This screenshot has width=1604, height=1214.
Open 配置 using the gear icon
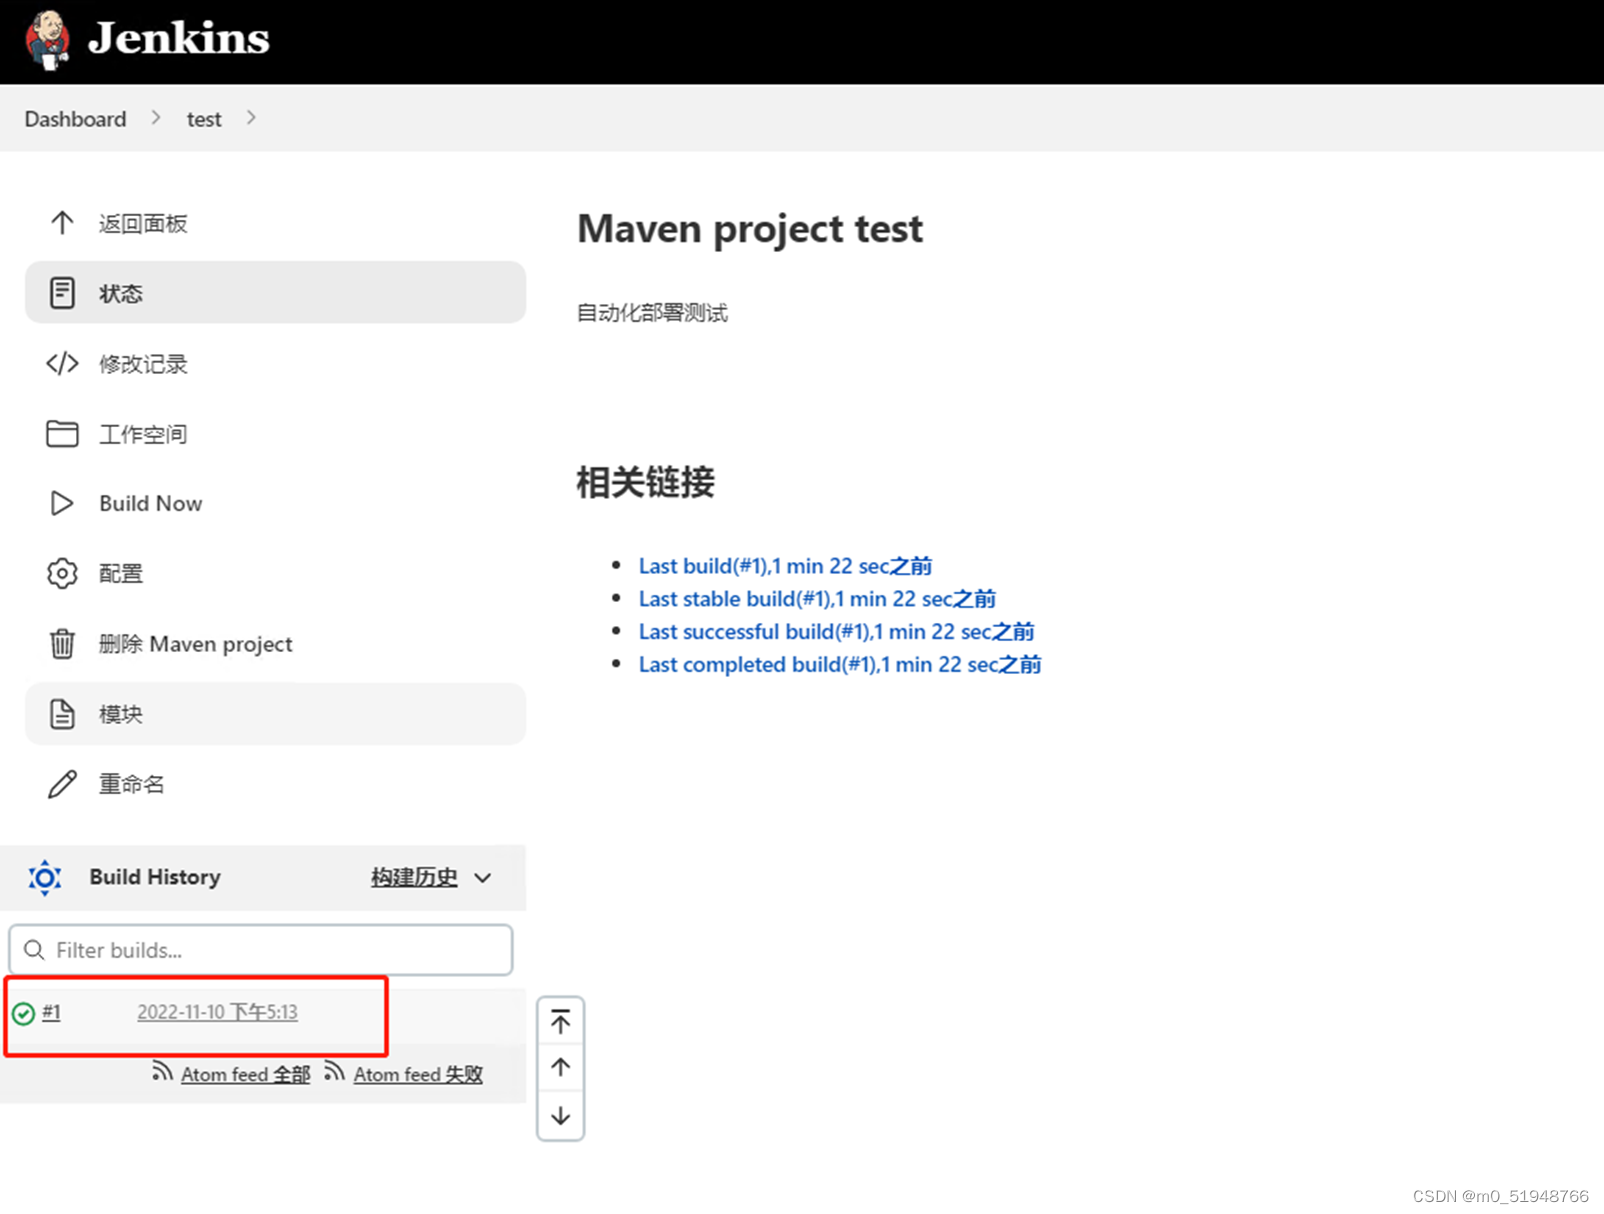[x=62, y=573]
